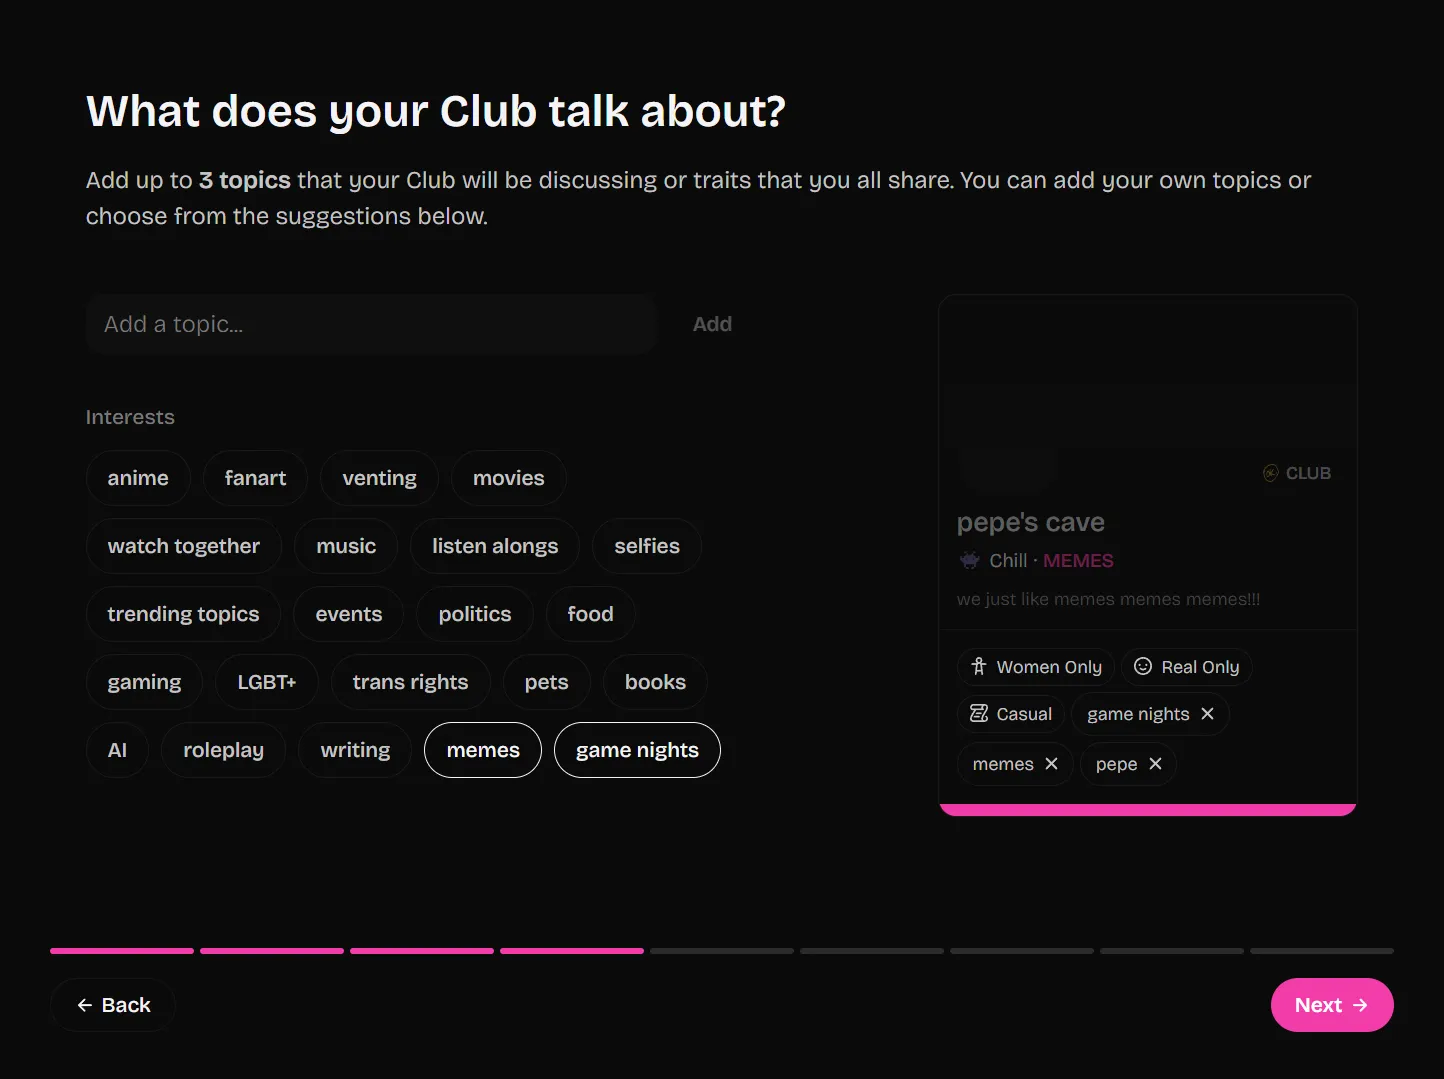Screen dimensions: 1444x1079
Task: Select the trans rights chip
Action: (410, 682)
